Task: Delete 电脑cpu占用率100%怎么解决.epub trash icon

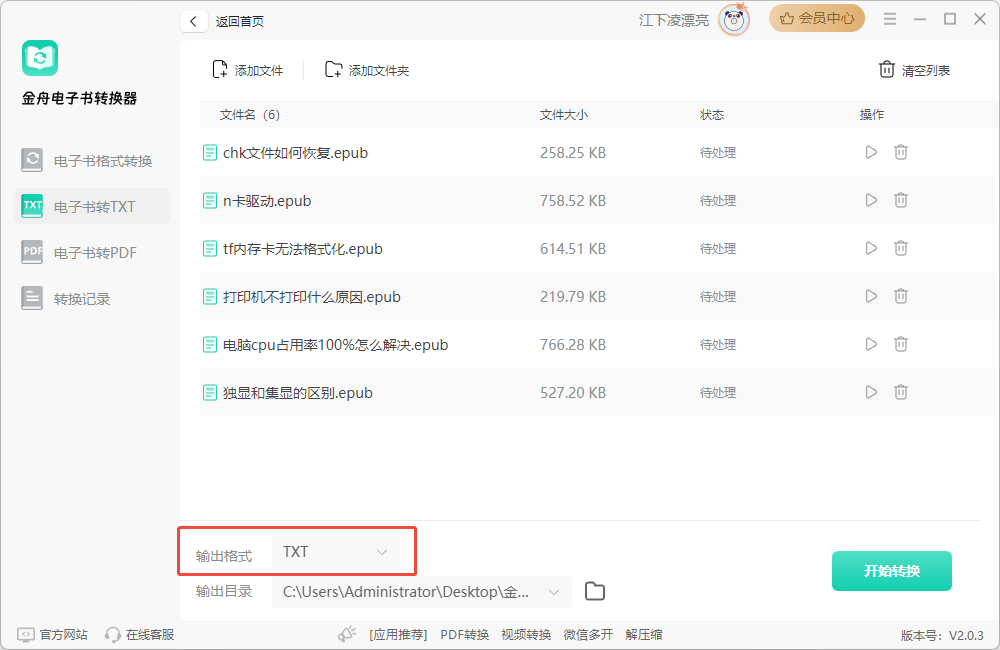Action: tap(901, 344)
